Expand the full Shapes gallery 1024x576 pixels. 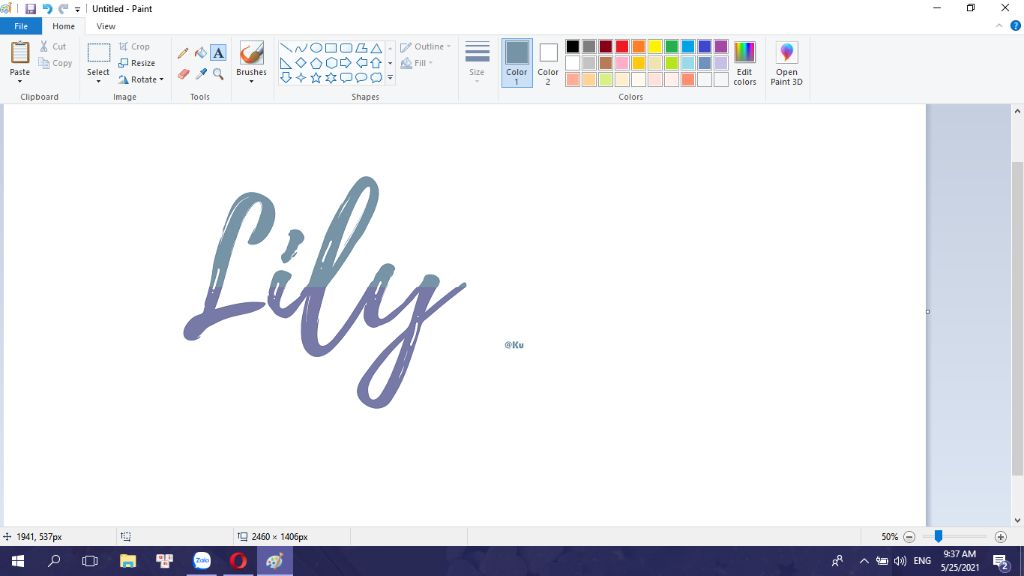point(390,78)
